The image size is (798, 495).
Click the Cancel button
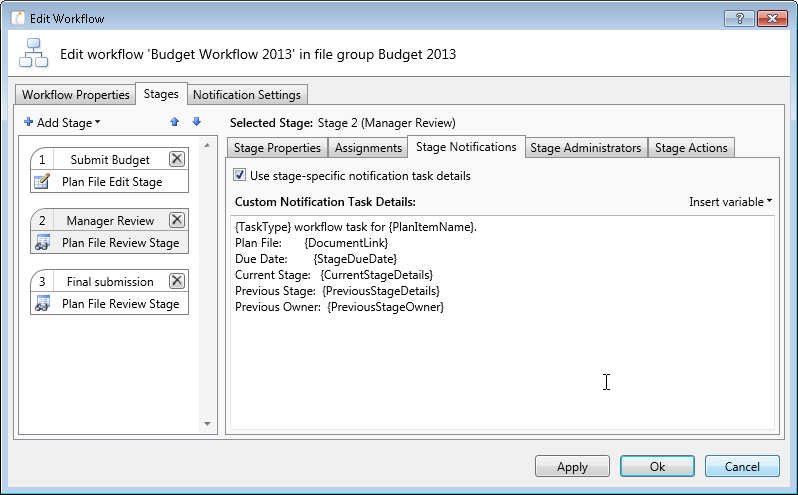coord(741,467)
